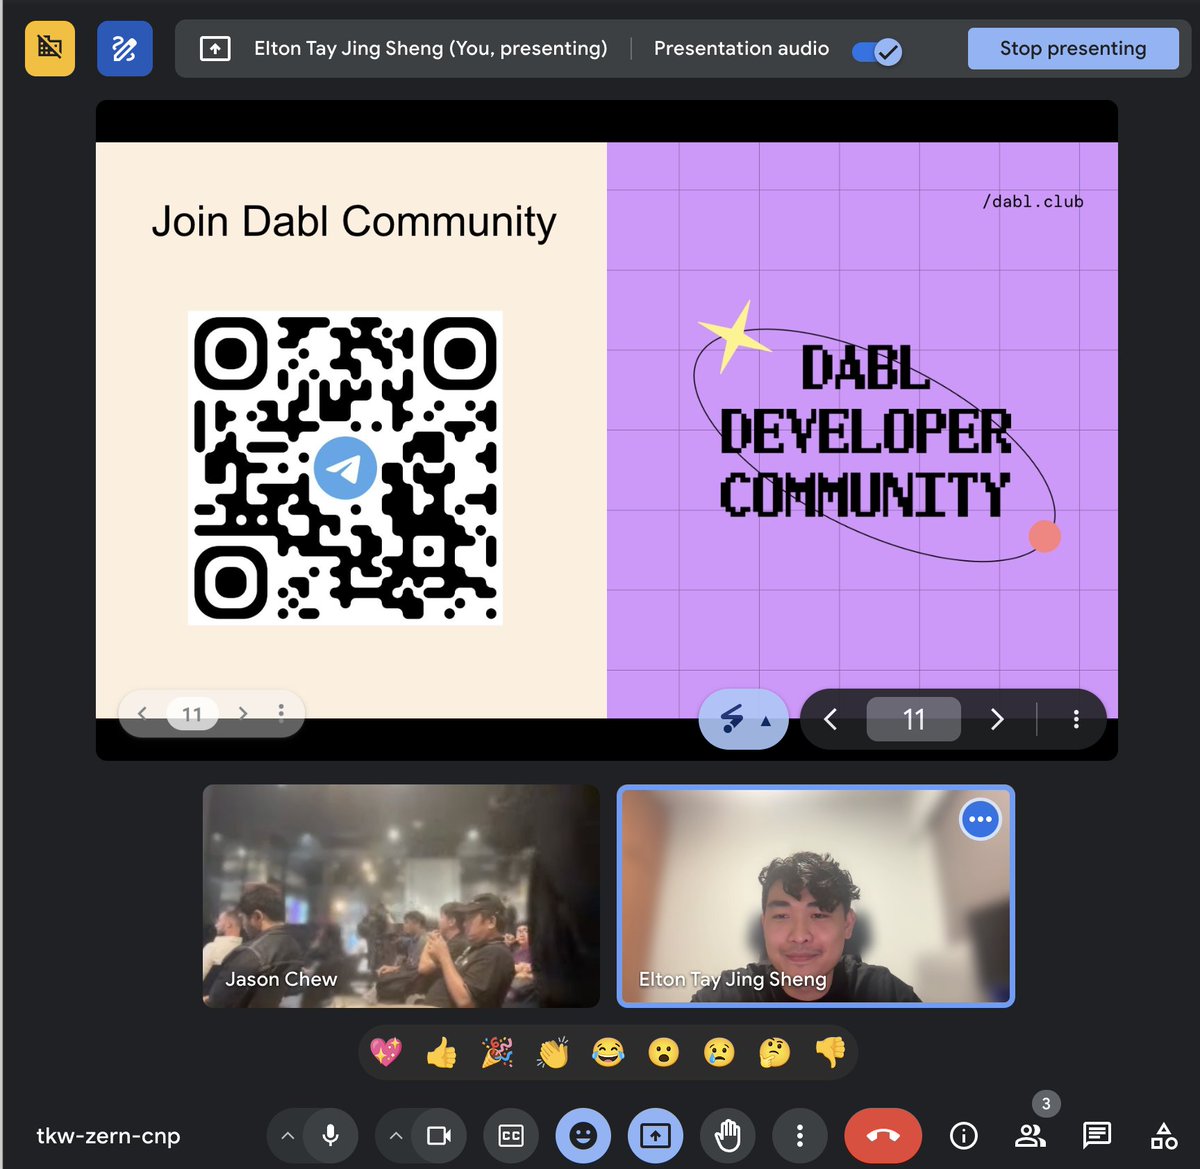This screenshot has height=1169, width=1200.
Task: Toggle the Presentation audio switch
Action: tap(877, 50)
